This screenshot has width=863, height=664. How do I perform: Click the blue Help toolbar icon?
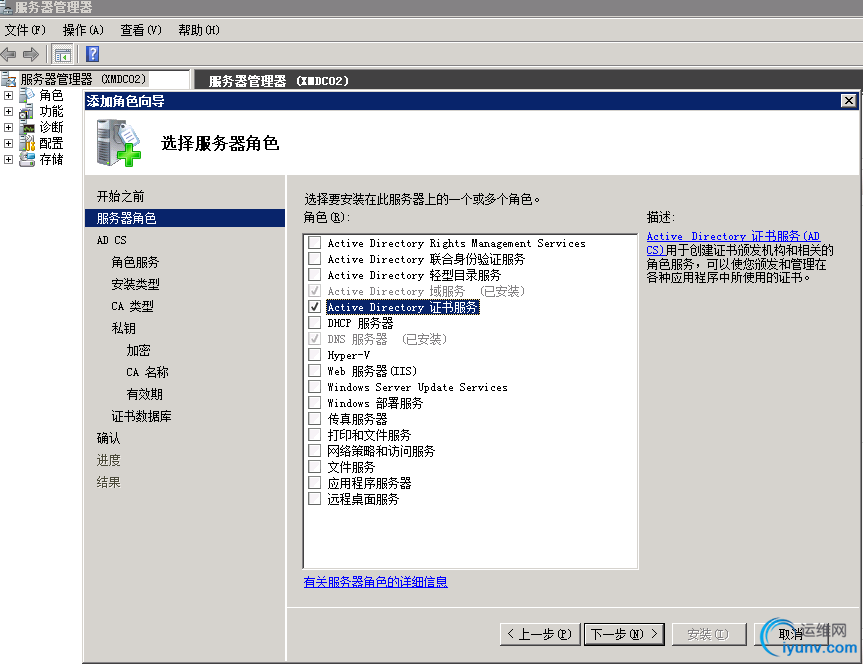coord(93,54)
